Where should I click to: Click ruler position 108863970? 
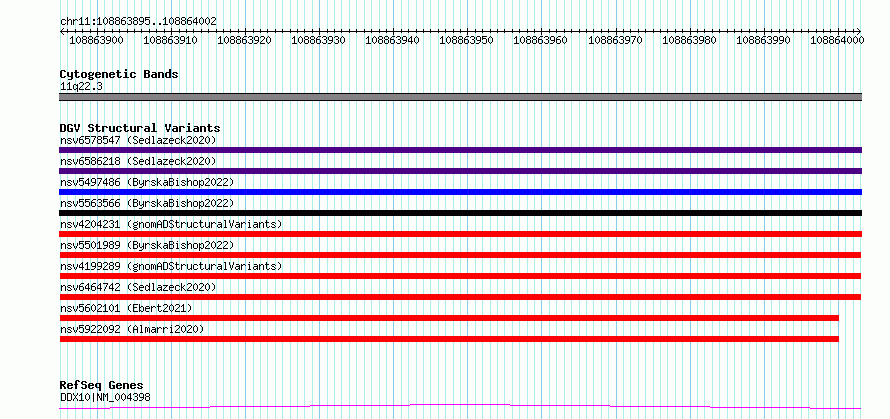(615, 40)
